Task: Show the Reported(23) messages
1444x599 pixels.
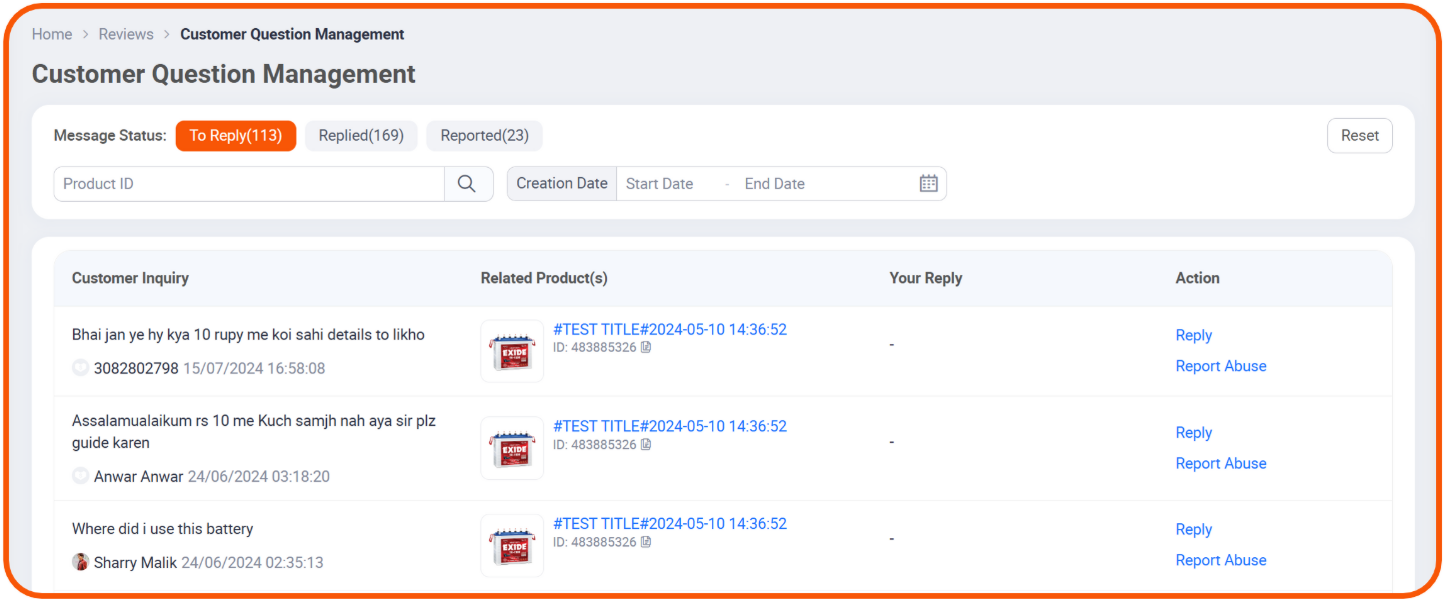Action: pos(484,136)
